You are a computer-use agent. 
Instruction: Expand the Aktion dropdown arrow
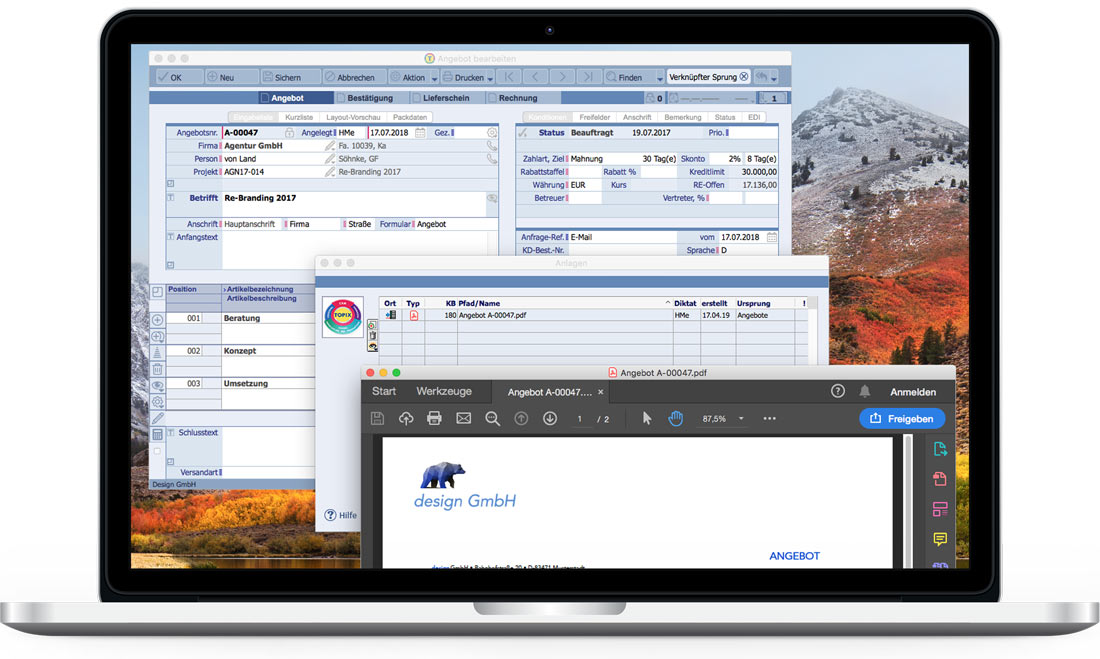click(434, 78)
